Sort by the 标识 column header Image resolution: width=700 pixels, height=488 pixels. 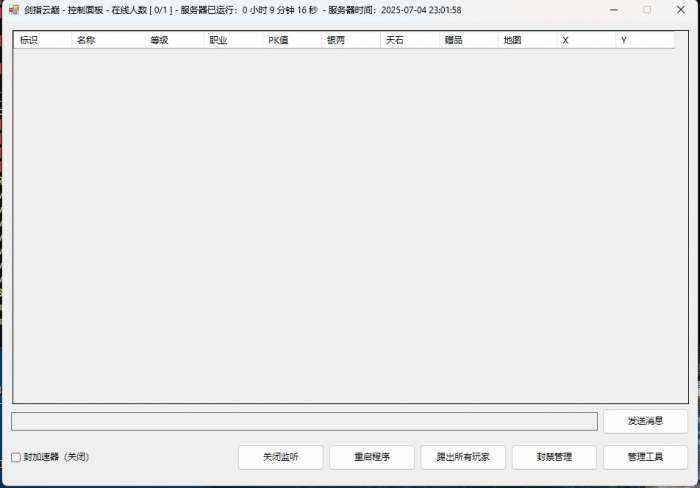tap(42, 40)
